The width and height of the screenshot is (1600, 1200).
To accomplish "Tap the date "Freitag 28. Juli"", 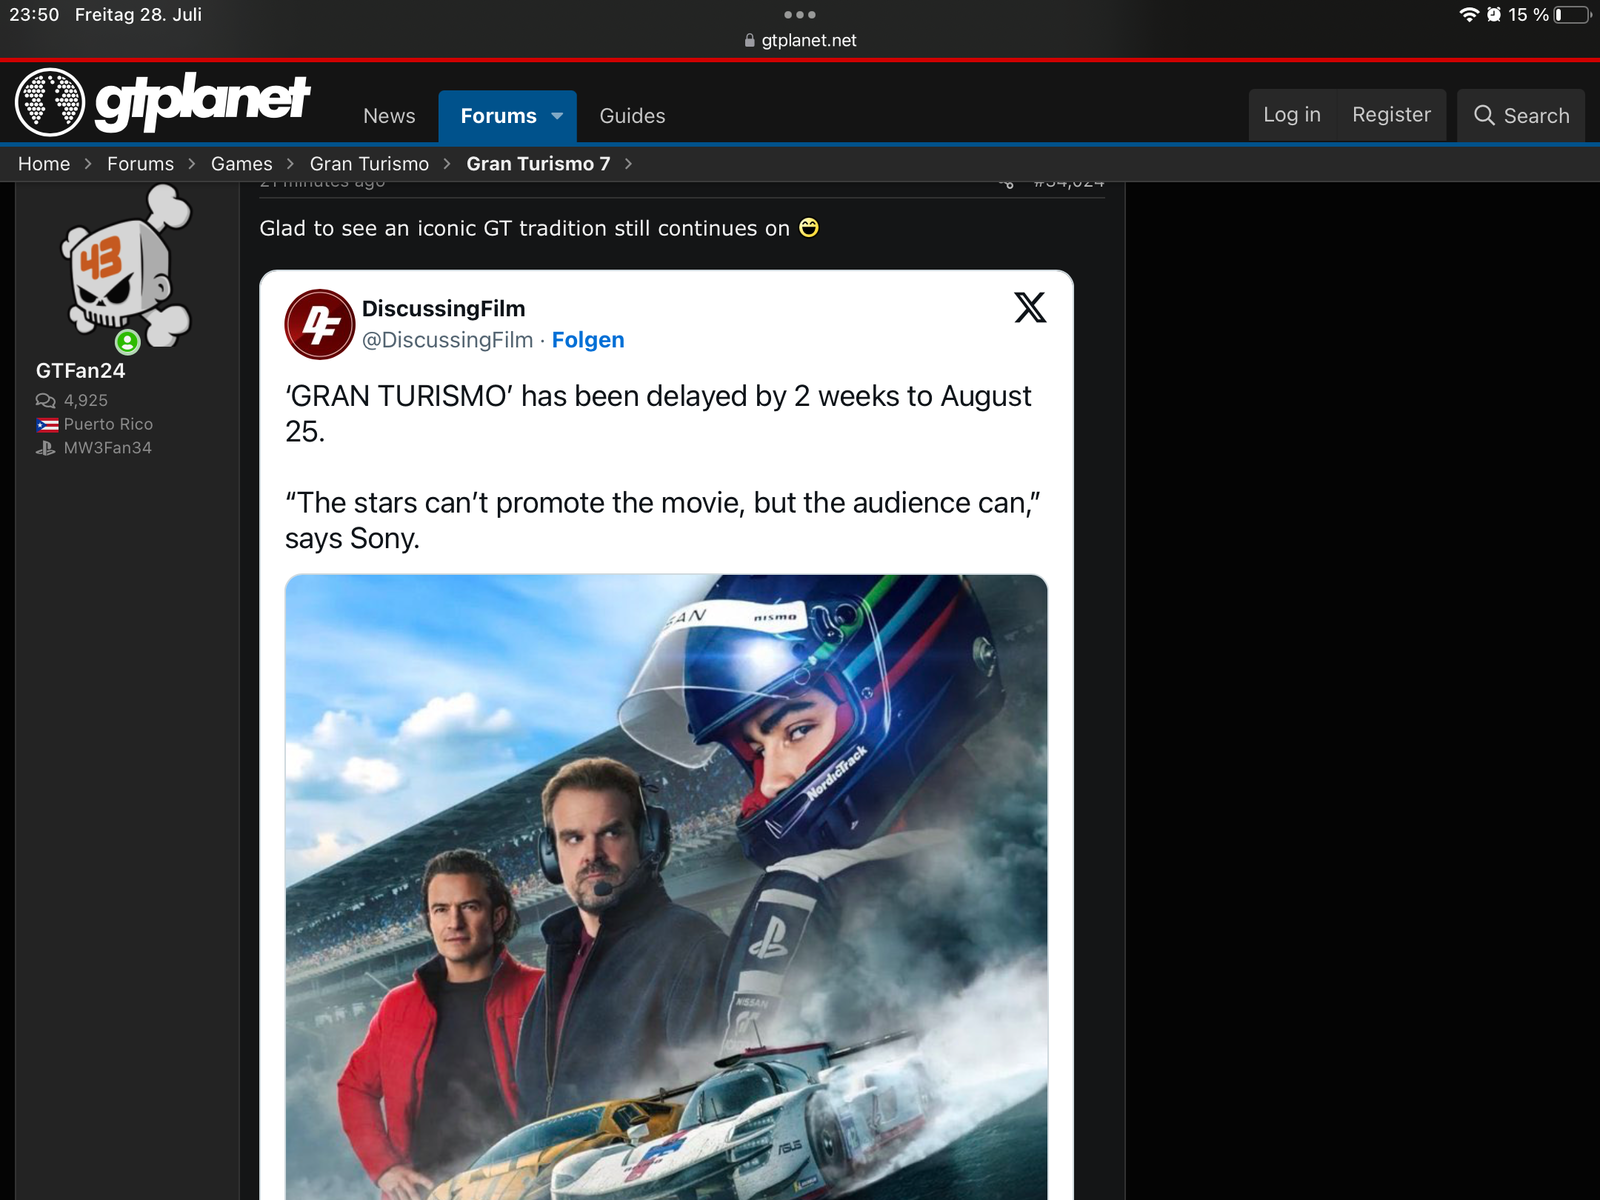I will (x=138, y=15).
